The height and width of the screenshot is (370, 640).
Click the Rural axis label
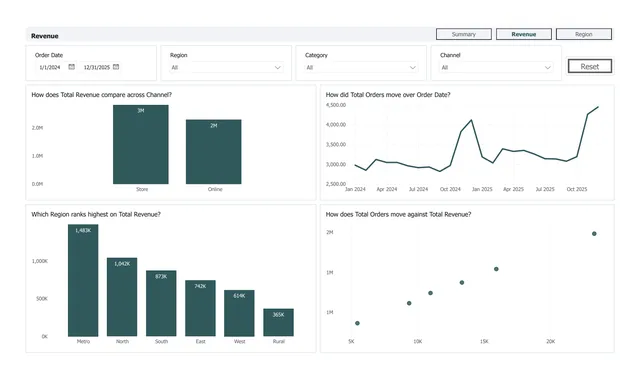pyautogui.click(x=279, y=341)
